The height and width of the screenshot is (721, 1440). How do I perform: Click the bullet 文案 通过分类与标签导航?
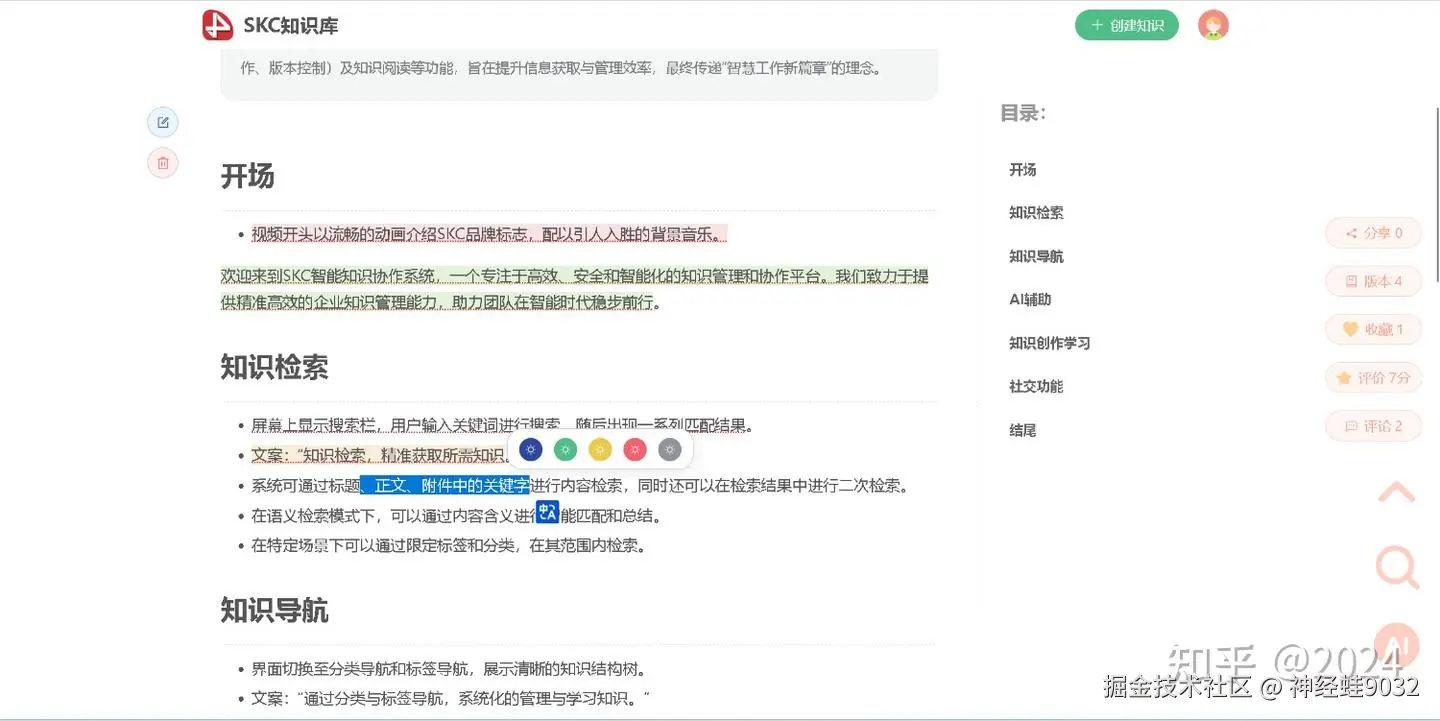tap(451, 699)
